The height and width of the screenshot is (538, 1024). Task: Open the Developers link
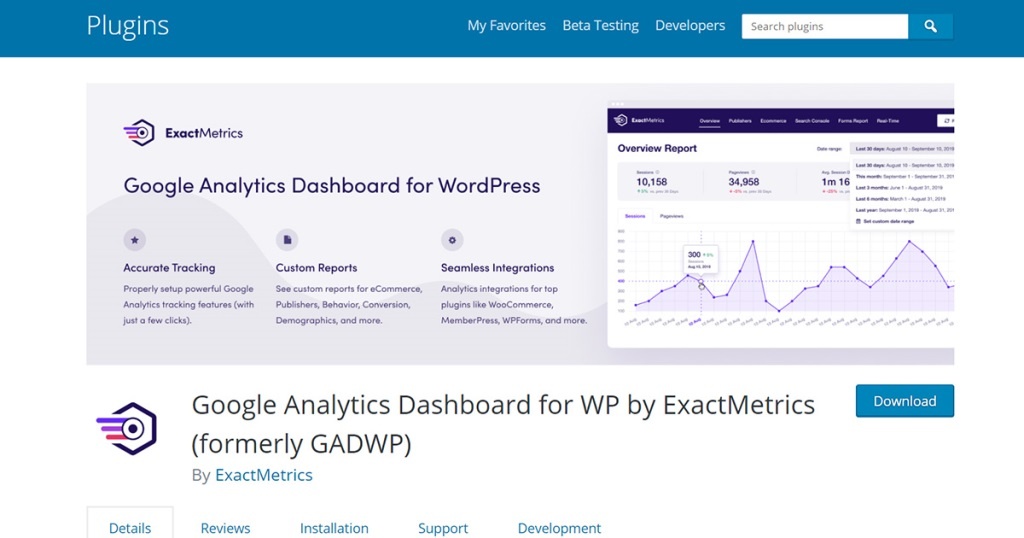[x=690, y=25]
